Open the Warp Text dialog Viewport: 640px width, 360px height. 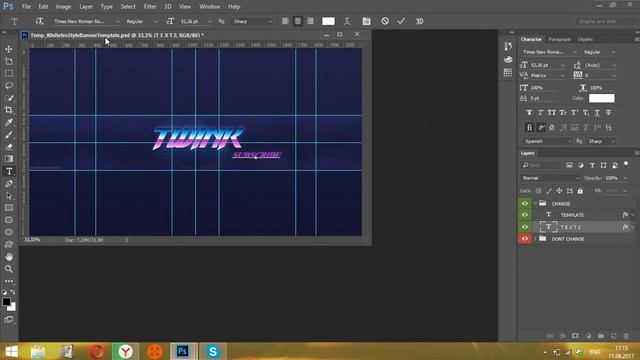coord(347,21)
